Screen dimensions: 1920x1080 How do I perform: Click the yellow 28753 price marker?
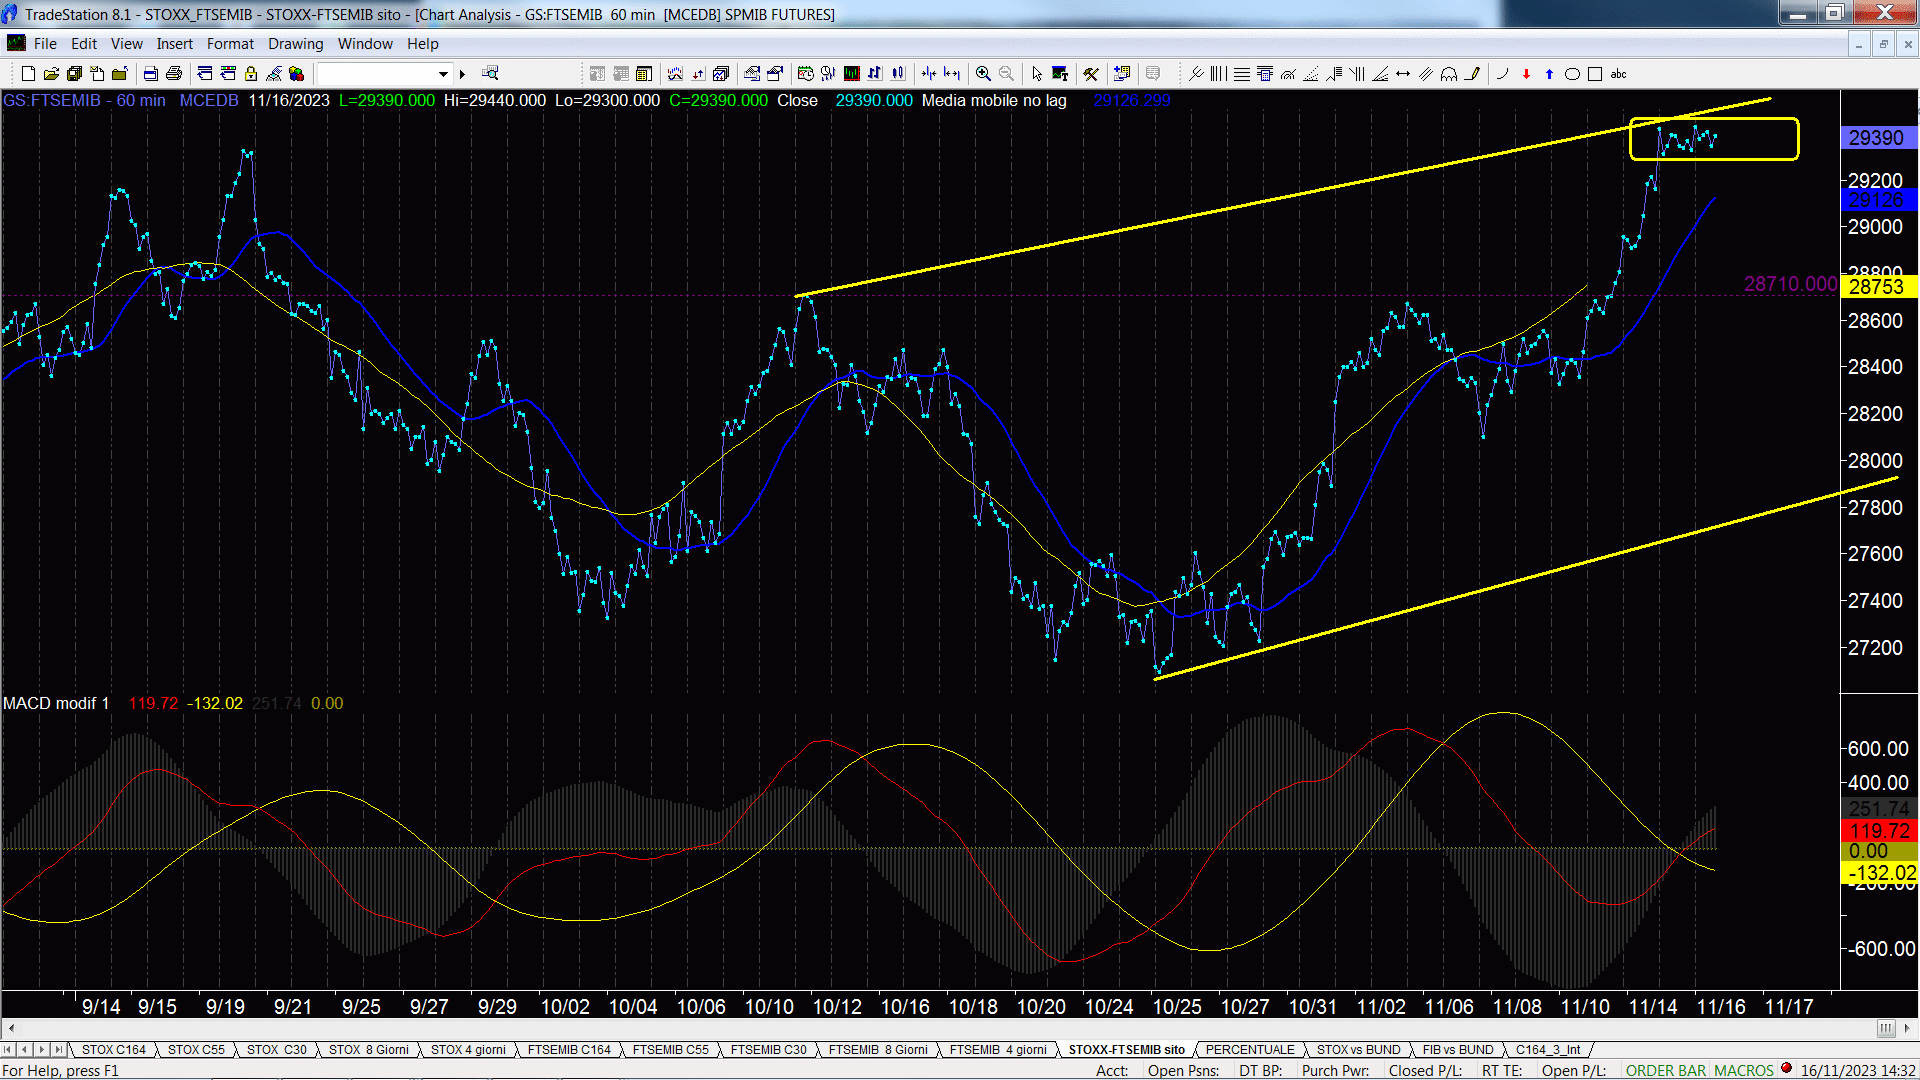1877,287
